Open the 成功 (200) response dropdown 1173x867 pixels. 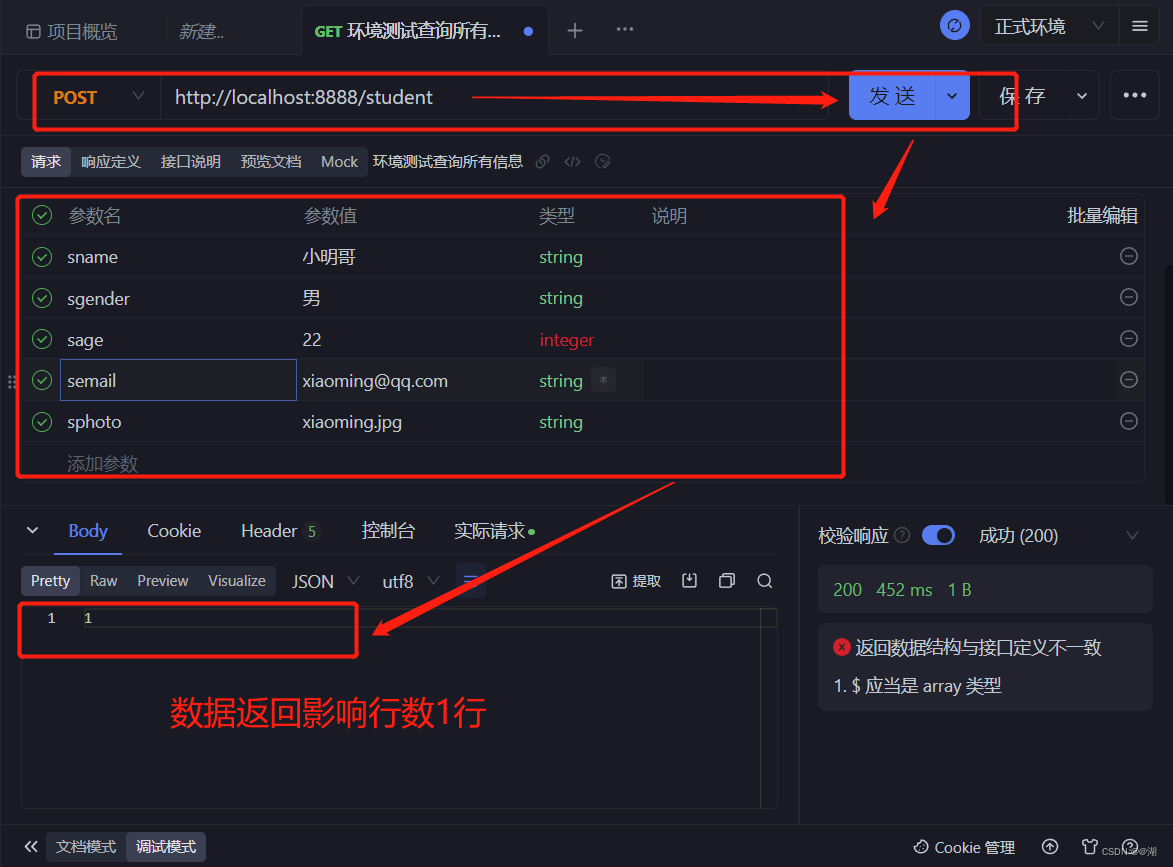[1059, 536]
